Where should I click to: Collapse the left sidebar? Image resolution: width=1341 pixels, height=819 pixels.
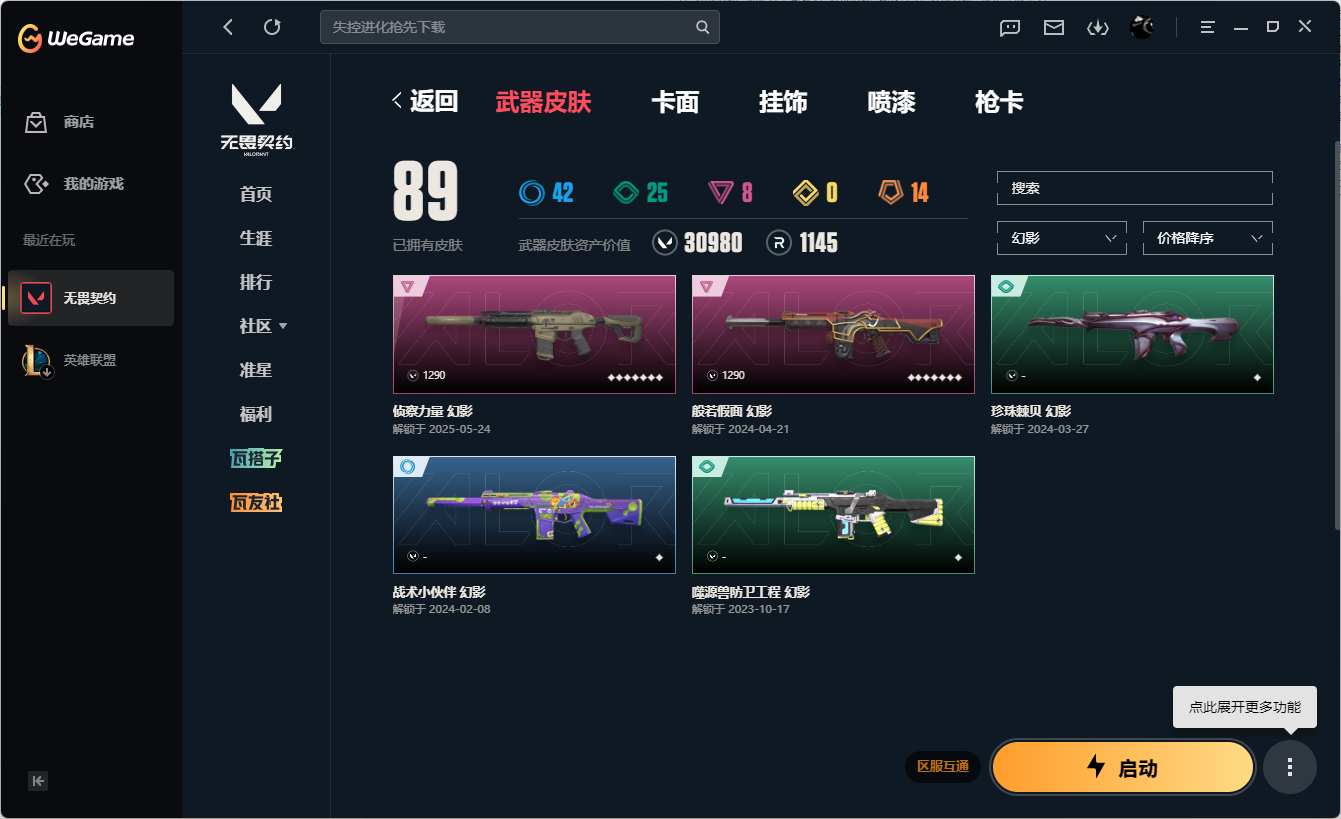[39, 781]
